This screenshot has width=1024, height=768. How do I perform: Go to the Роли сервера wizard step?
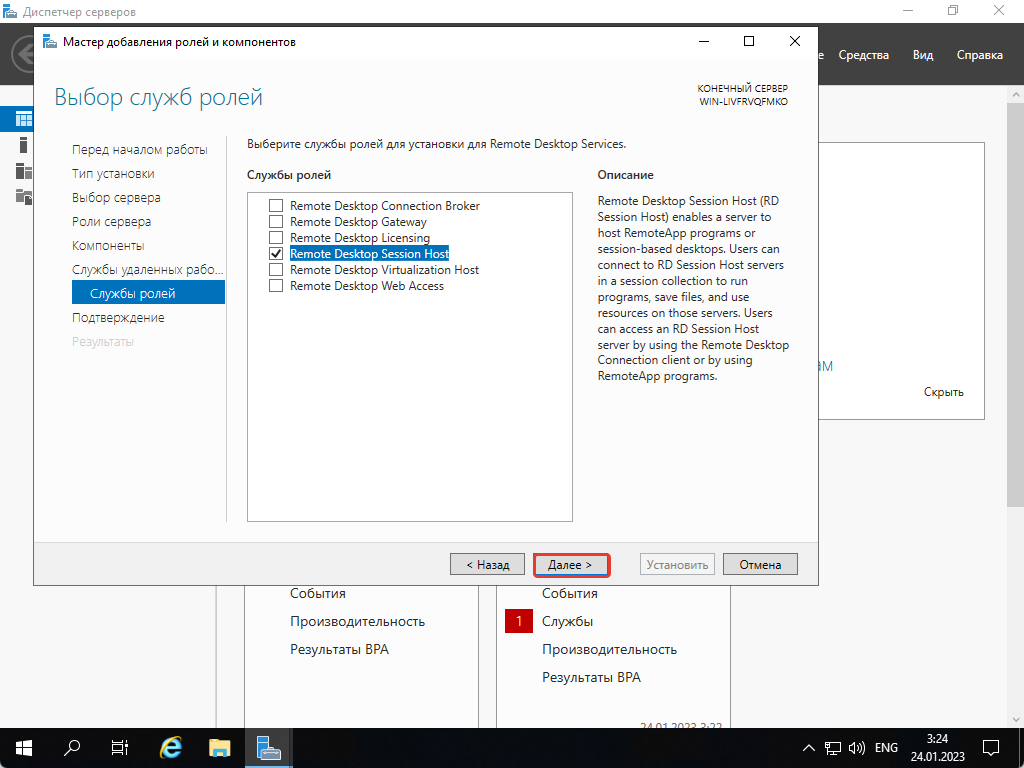111,222
